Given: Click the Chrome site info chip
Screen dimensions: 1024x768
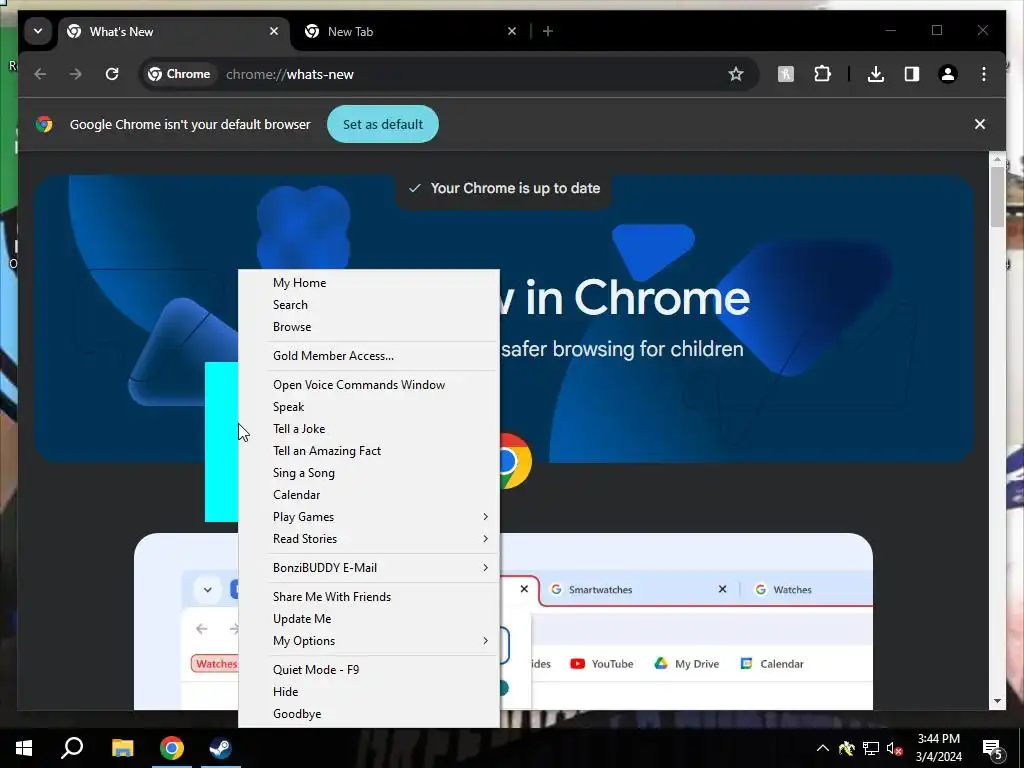Looking at the screenshot, I should click(179, 74).
